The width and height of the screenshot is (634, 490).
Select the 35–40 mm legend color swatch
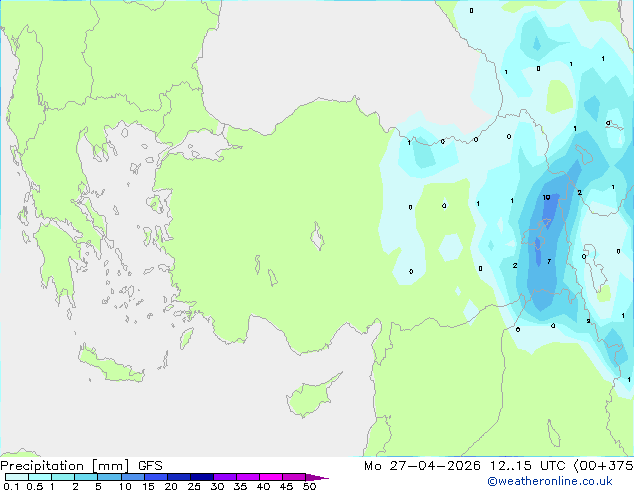[x=248, y=477]
